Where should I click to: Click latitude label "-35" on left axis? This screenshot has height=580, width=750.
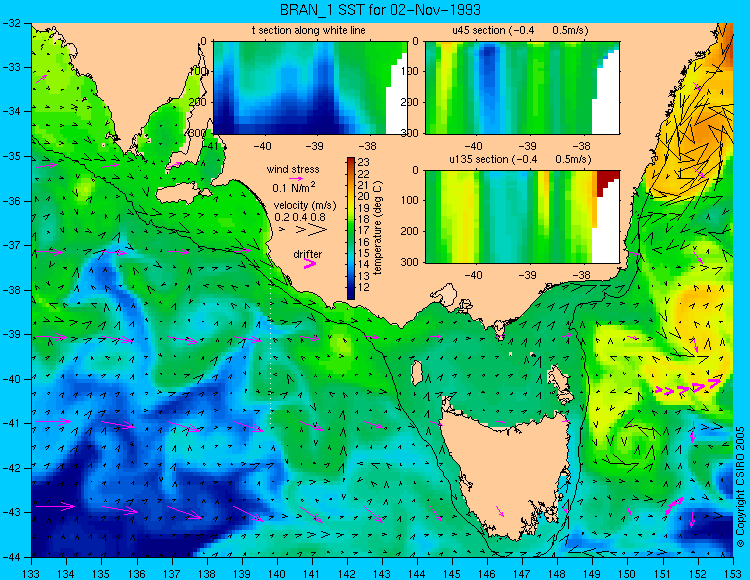tap(11, 156)
